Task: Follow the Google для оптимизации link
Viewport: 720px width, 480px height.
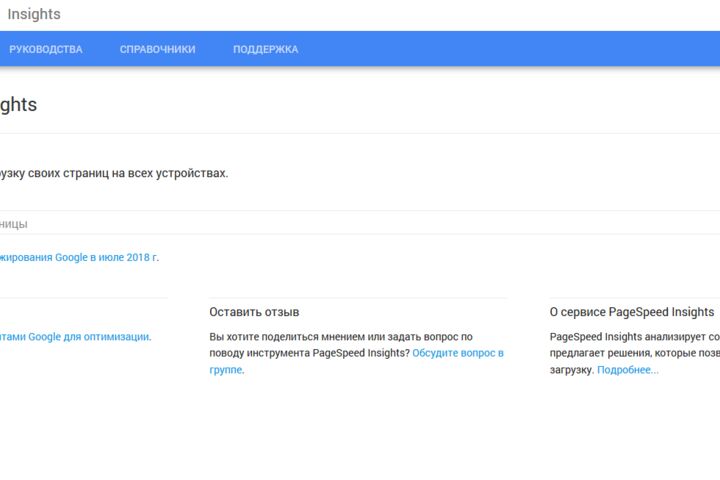Action: pos(75,337)
